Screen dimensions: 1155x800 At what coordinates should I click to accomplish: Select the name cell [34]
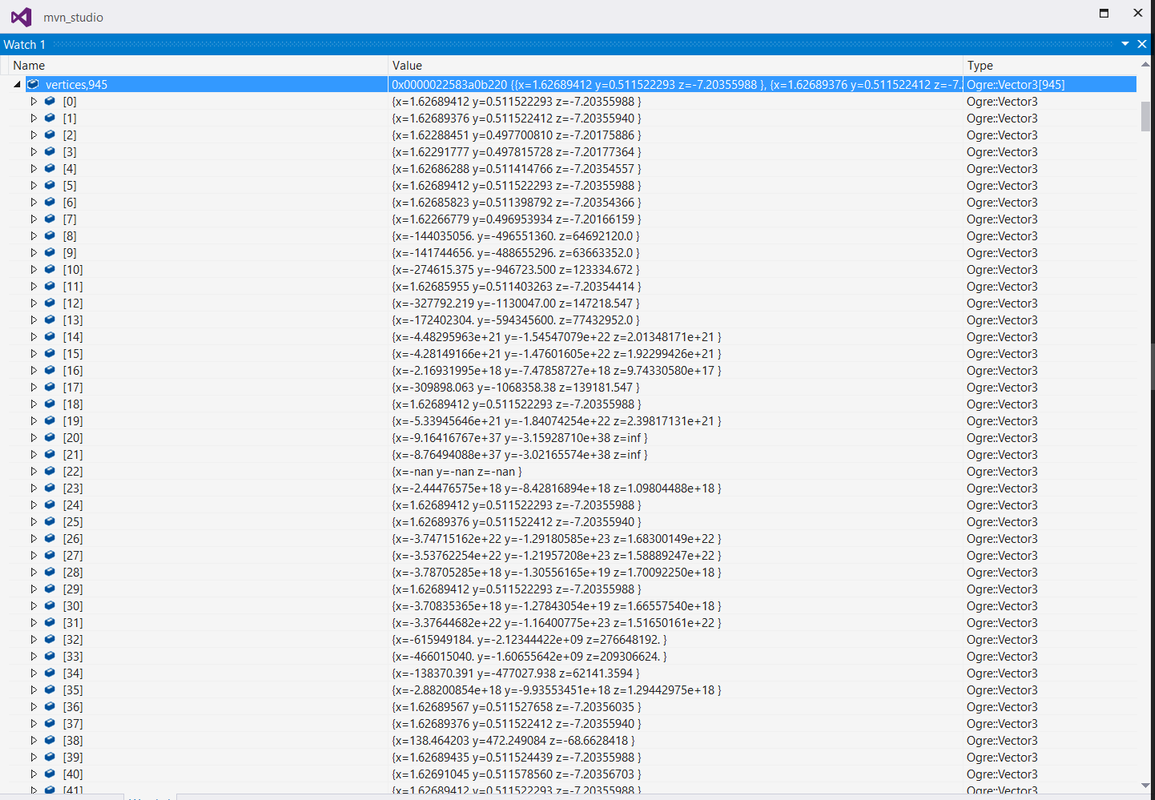(x=73, y=673)
